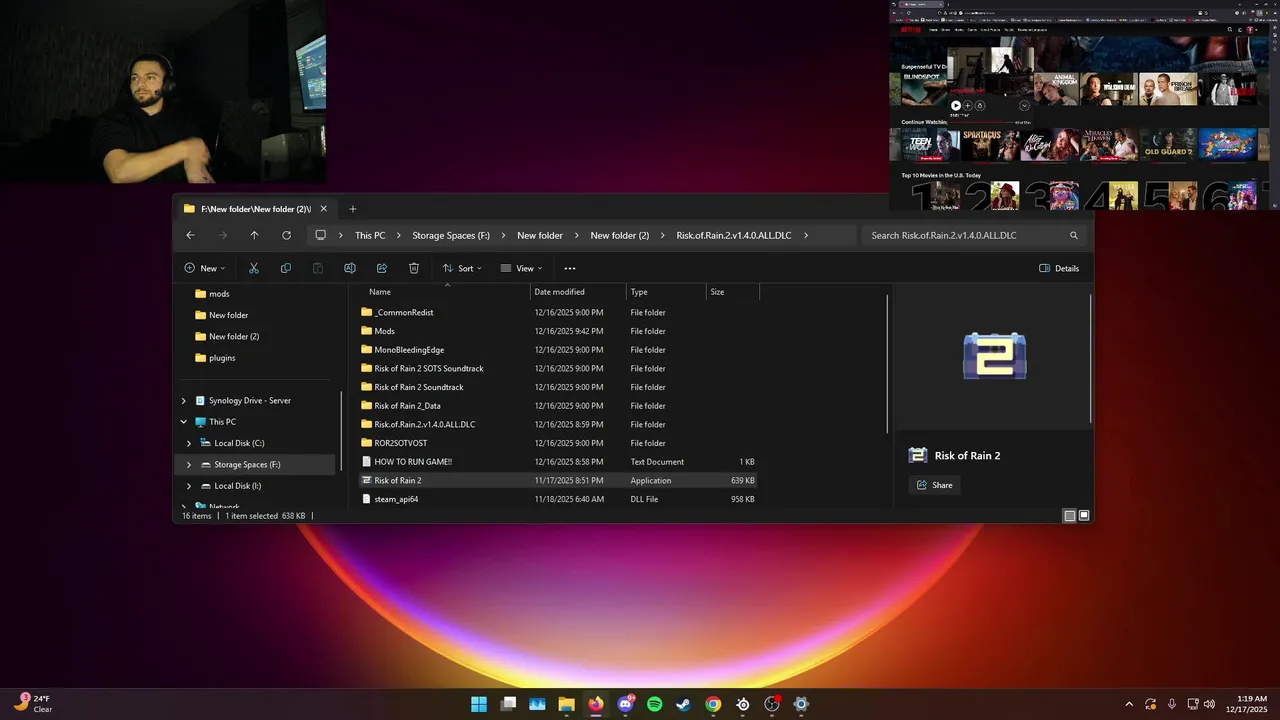This screenshot has width=1280, height=720.
Task: Click Spartacus thumbnail in Netflix Continue Watching
Action: point(992,145)
